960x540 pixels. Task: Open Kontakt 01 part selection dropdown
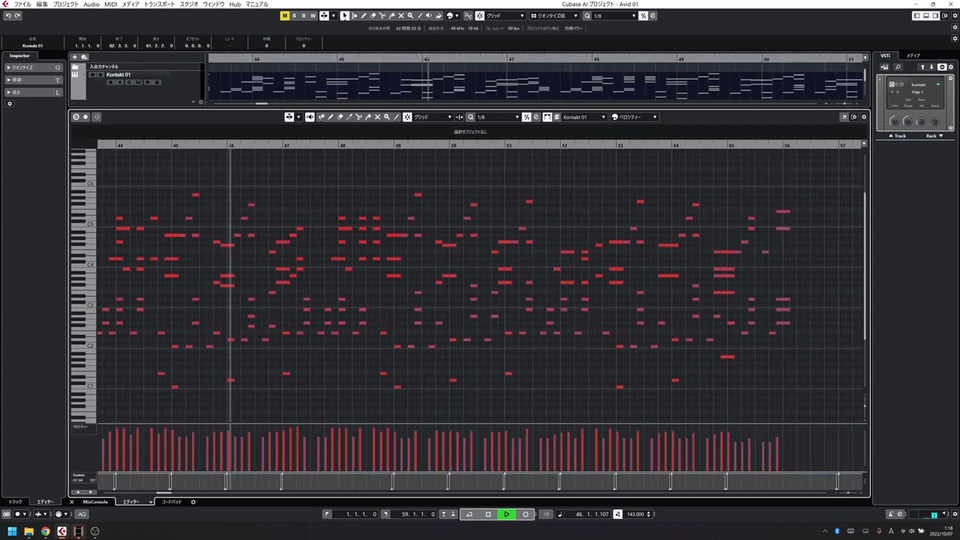[584, 117]
